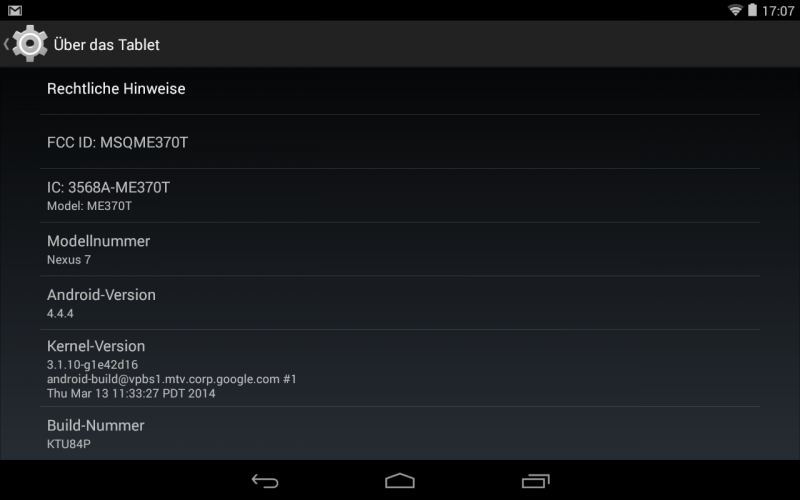
Task: Click the Nexus 7 model value
Action: (x=69, y=260)
